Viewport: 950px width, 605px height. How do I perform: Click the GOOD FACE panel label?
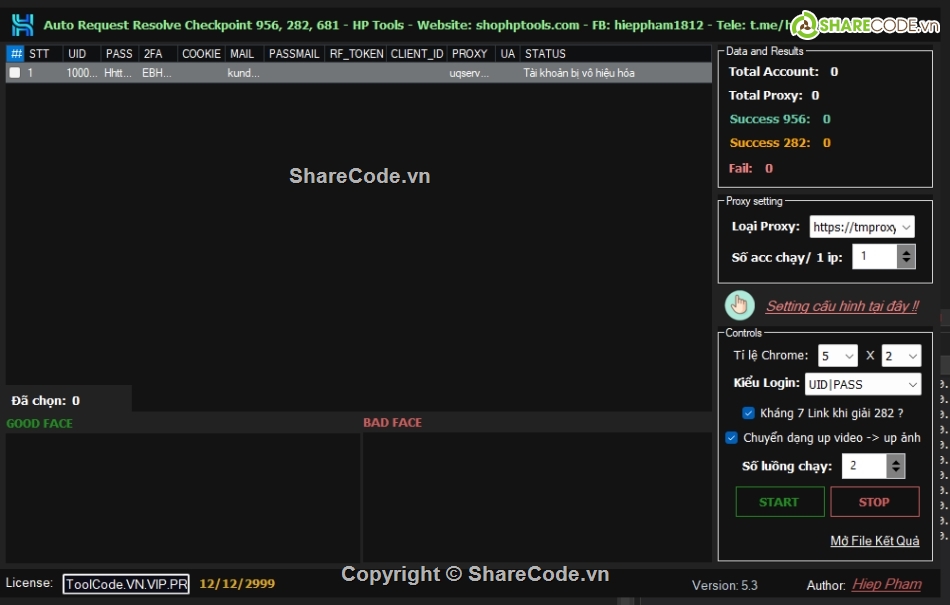pyautogui.click(x=39, y=423)
